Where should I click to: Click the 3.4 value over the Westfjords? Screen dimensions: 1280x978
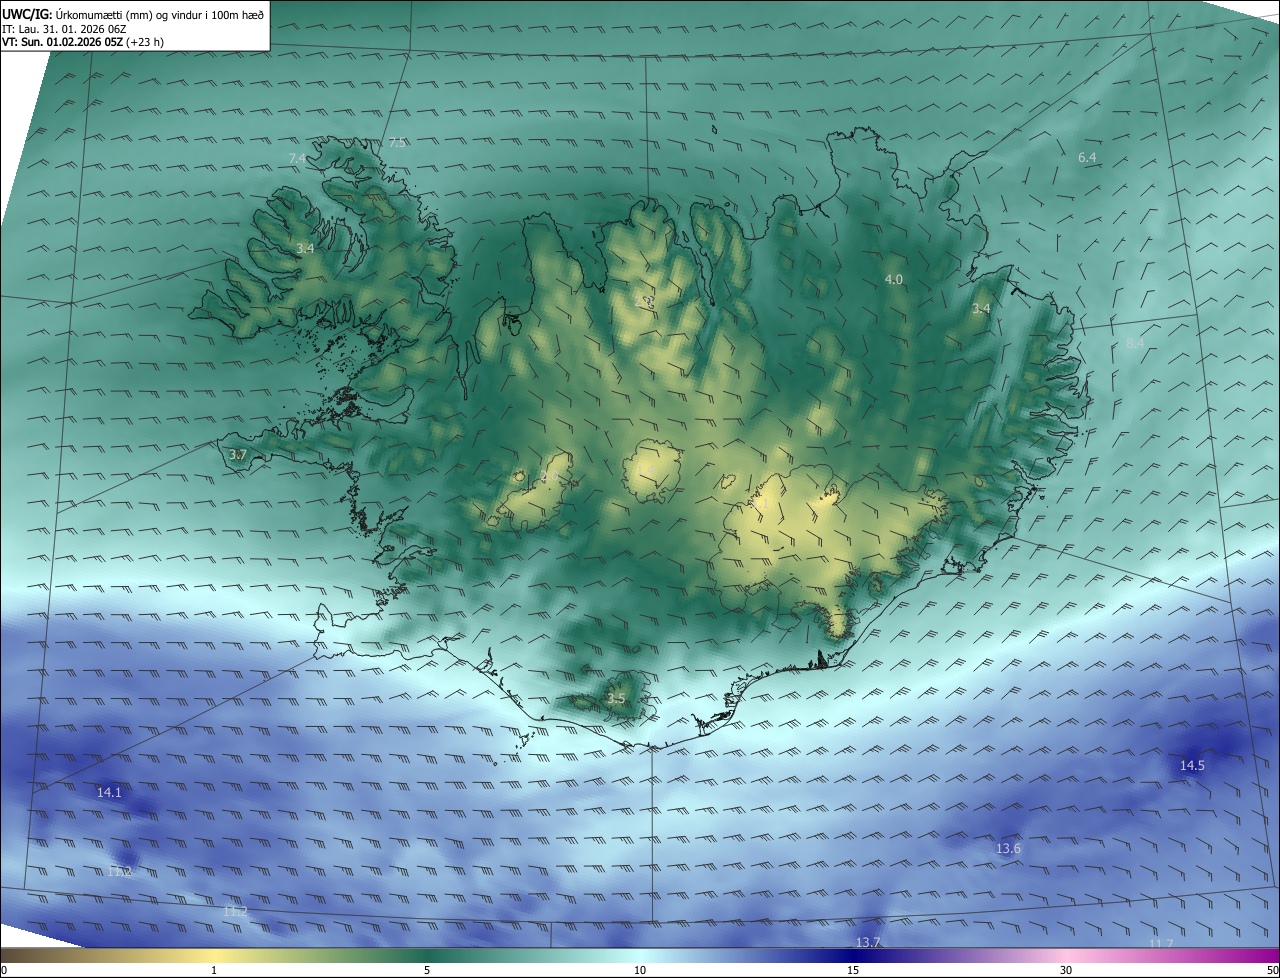click(305, 248)
